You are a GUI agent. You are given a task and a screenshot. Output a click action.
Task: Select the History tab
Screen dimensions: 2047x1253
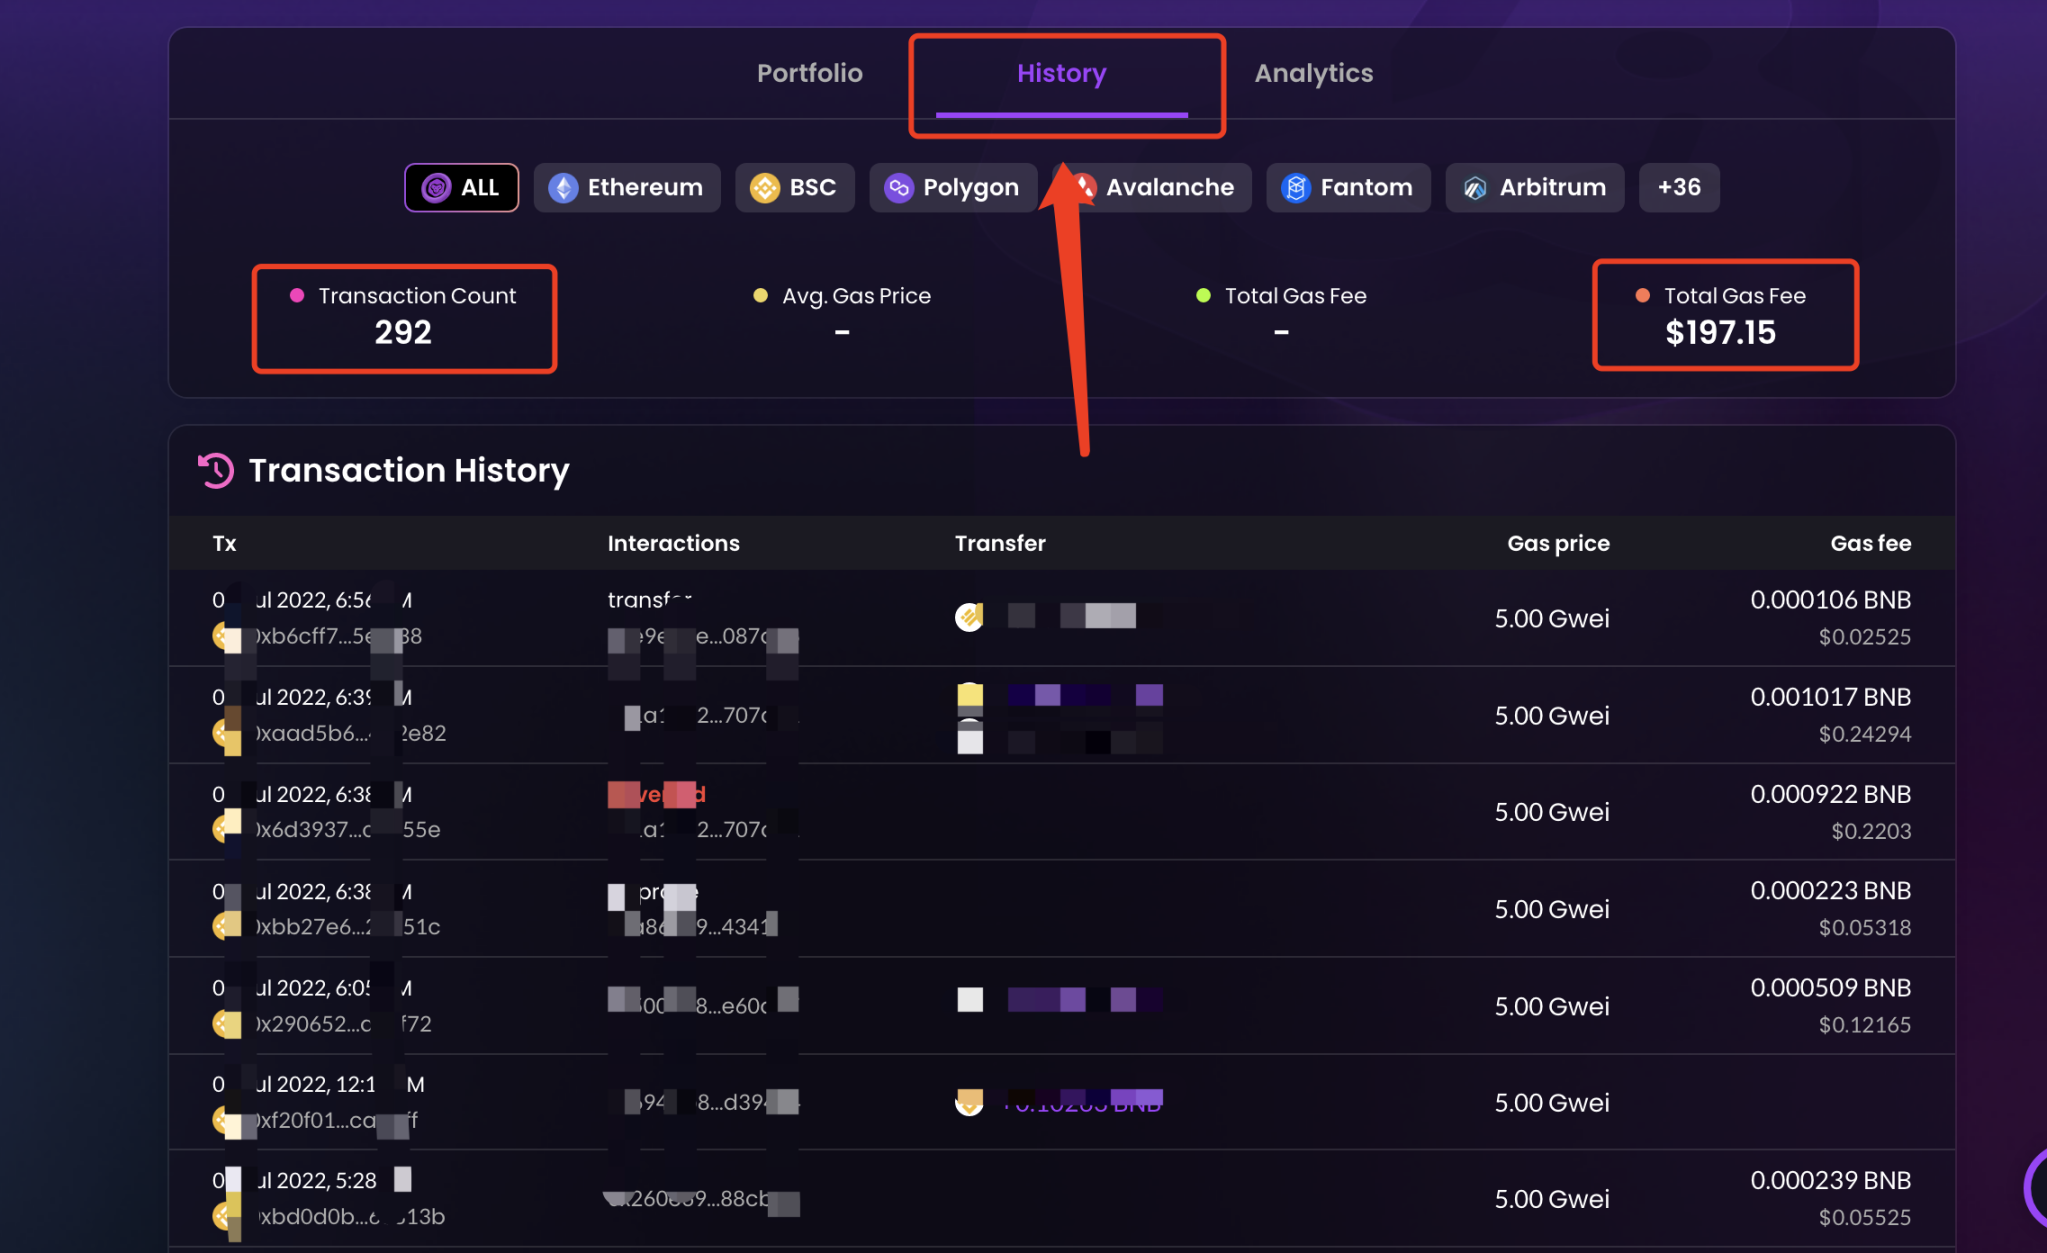(1061, 73)
